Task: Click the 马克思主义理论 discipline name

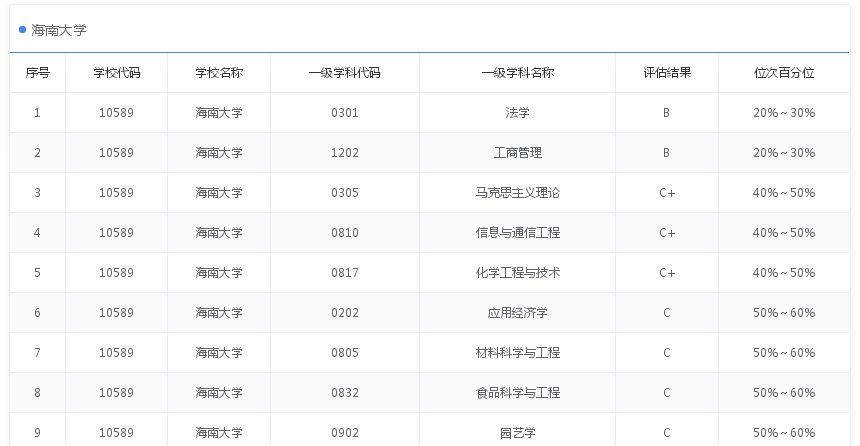Action: click(517, 193)
